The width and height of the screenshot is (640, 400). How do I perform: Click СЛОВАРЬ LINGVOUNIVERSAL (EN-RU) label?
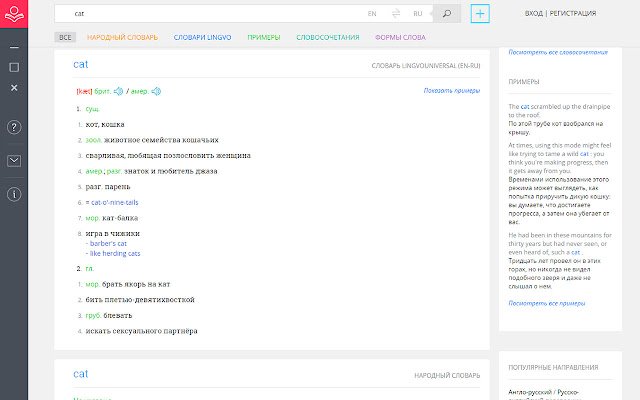426,66
